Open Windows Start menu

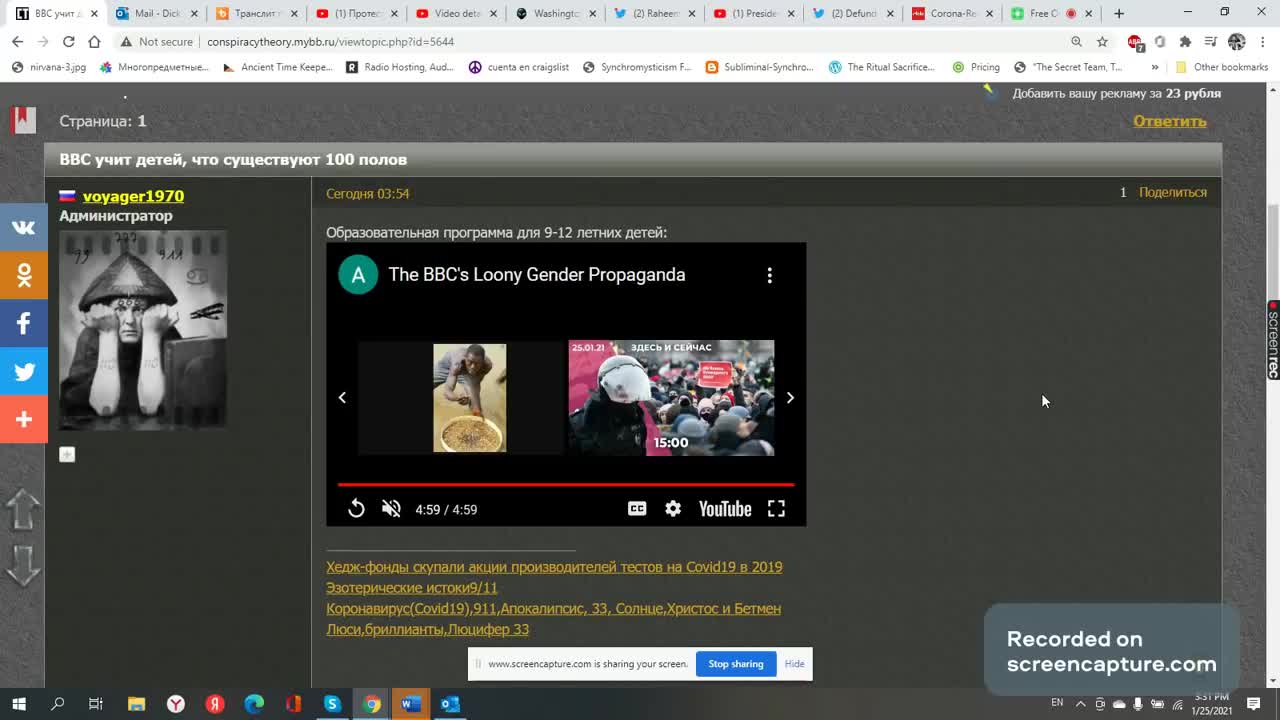point(19,704)
